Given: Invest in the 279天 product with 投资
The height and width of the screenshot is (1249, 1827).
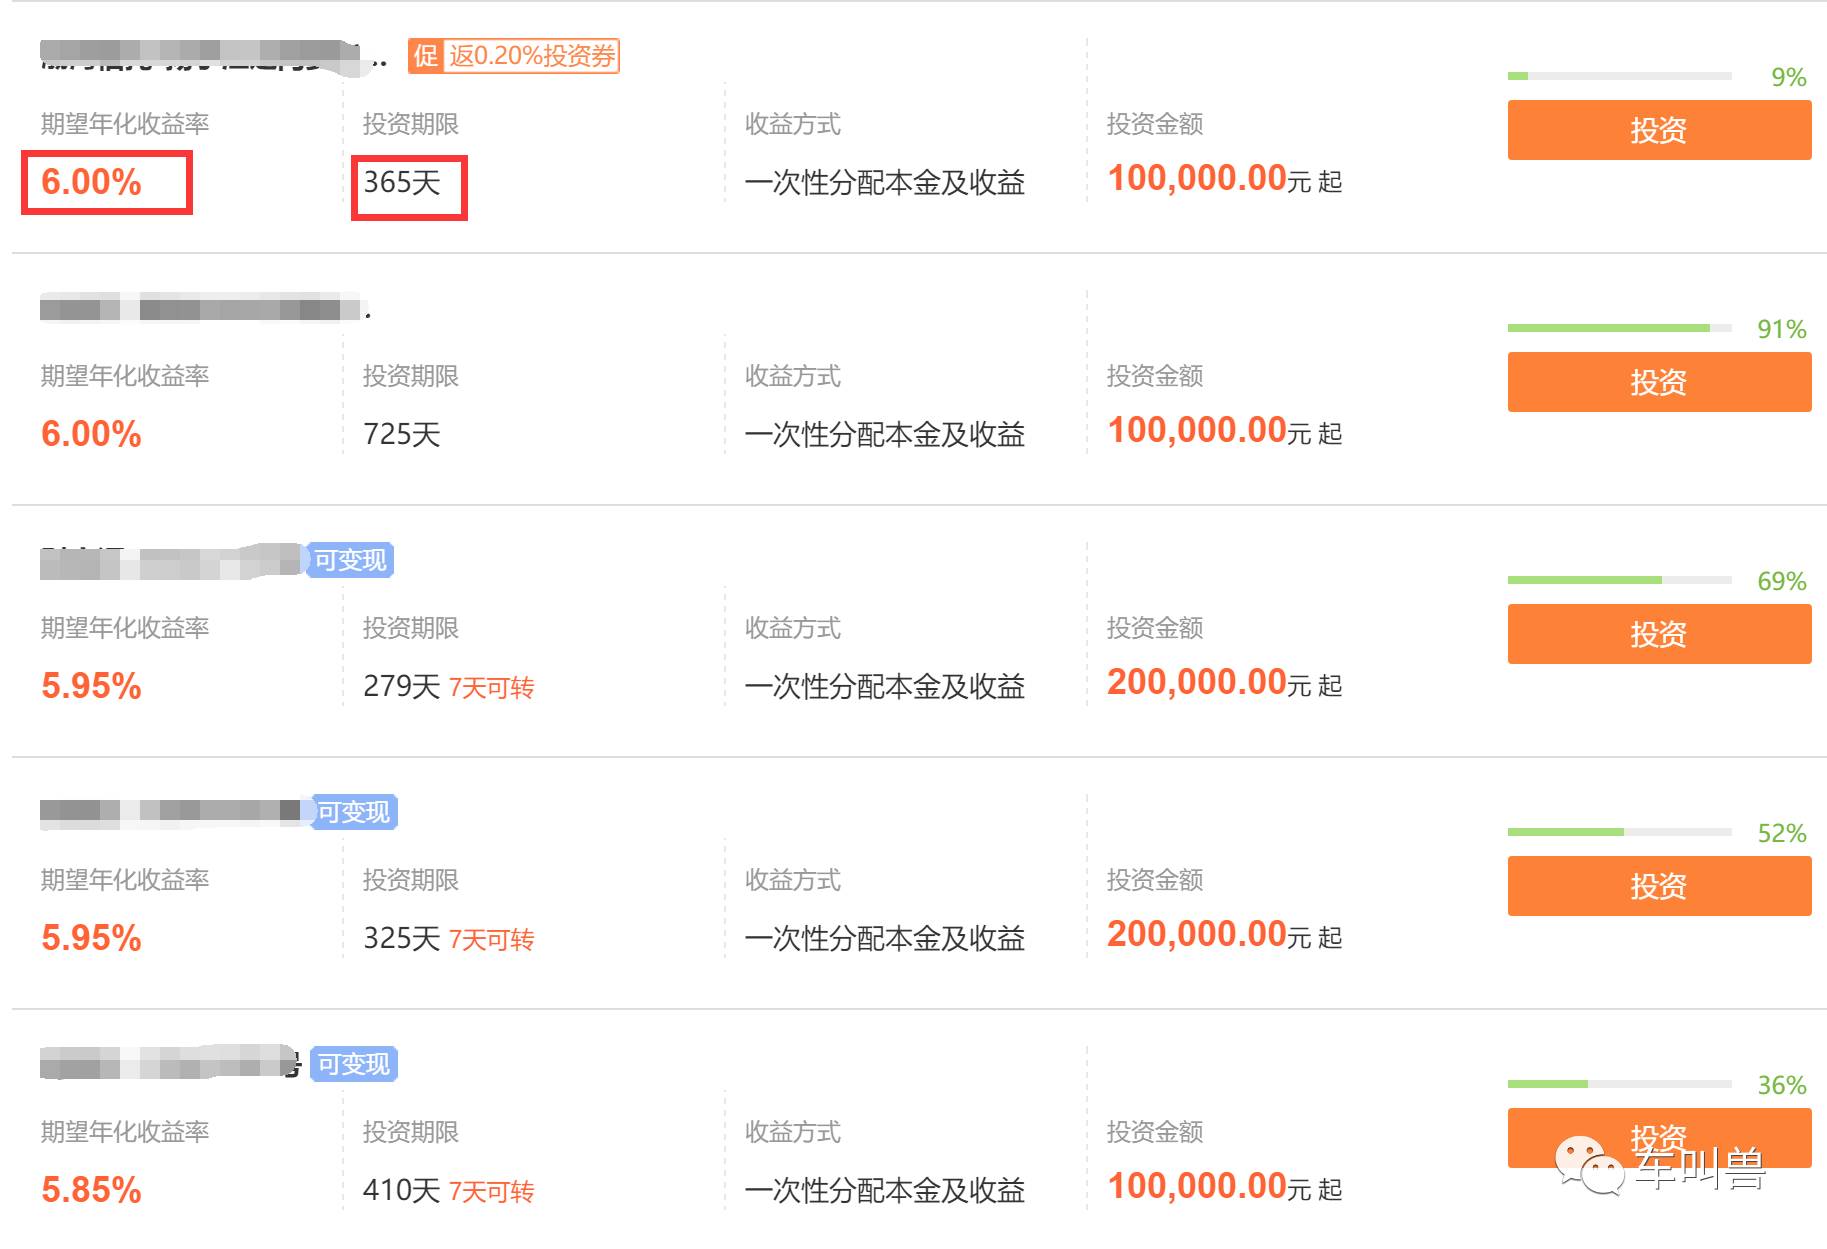Looking at the screenshot, I should pos(1658,634).
